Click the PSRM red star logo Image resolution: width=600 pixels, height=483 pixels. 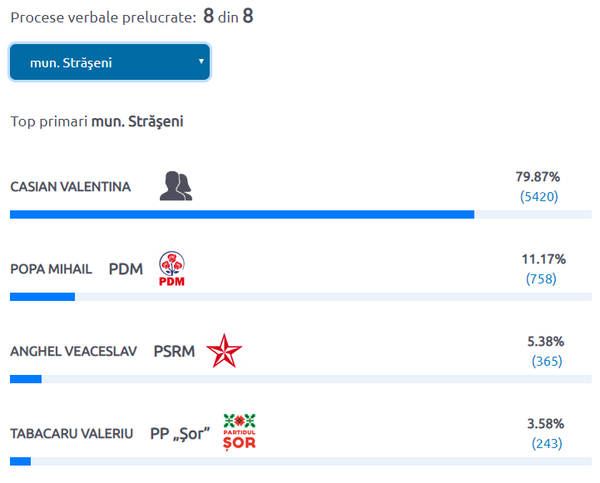coord(223,351)
